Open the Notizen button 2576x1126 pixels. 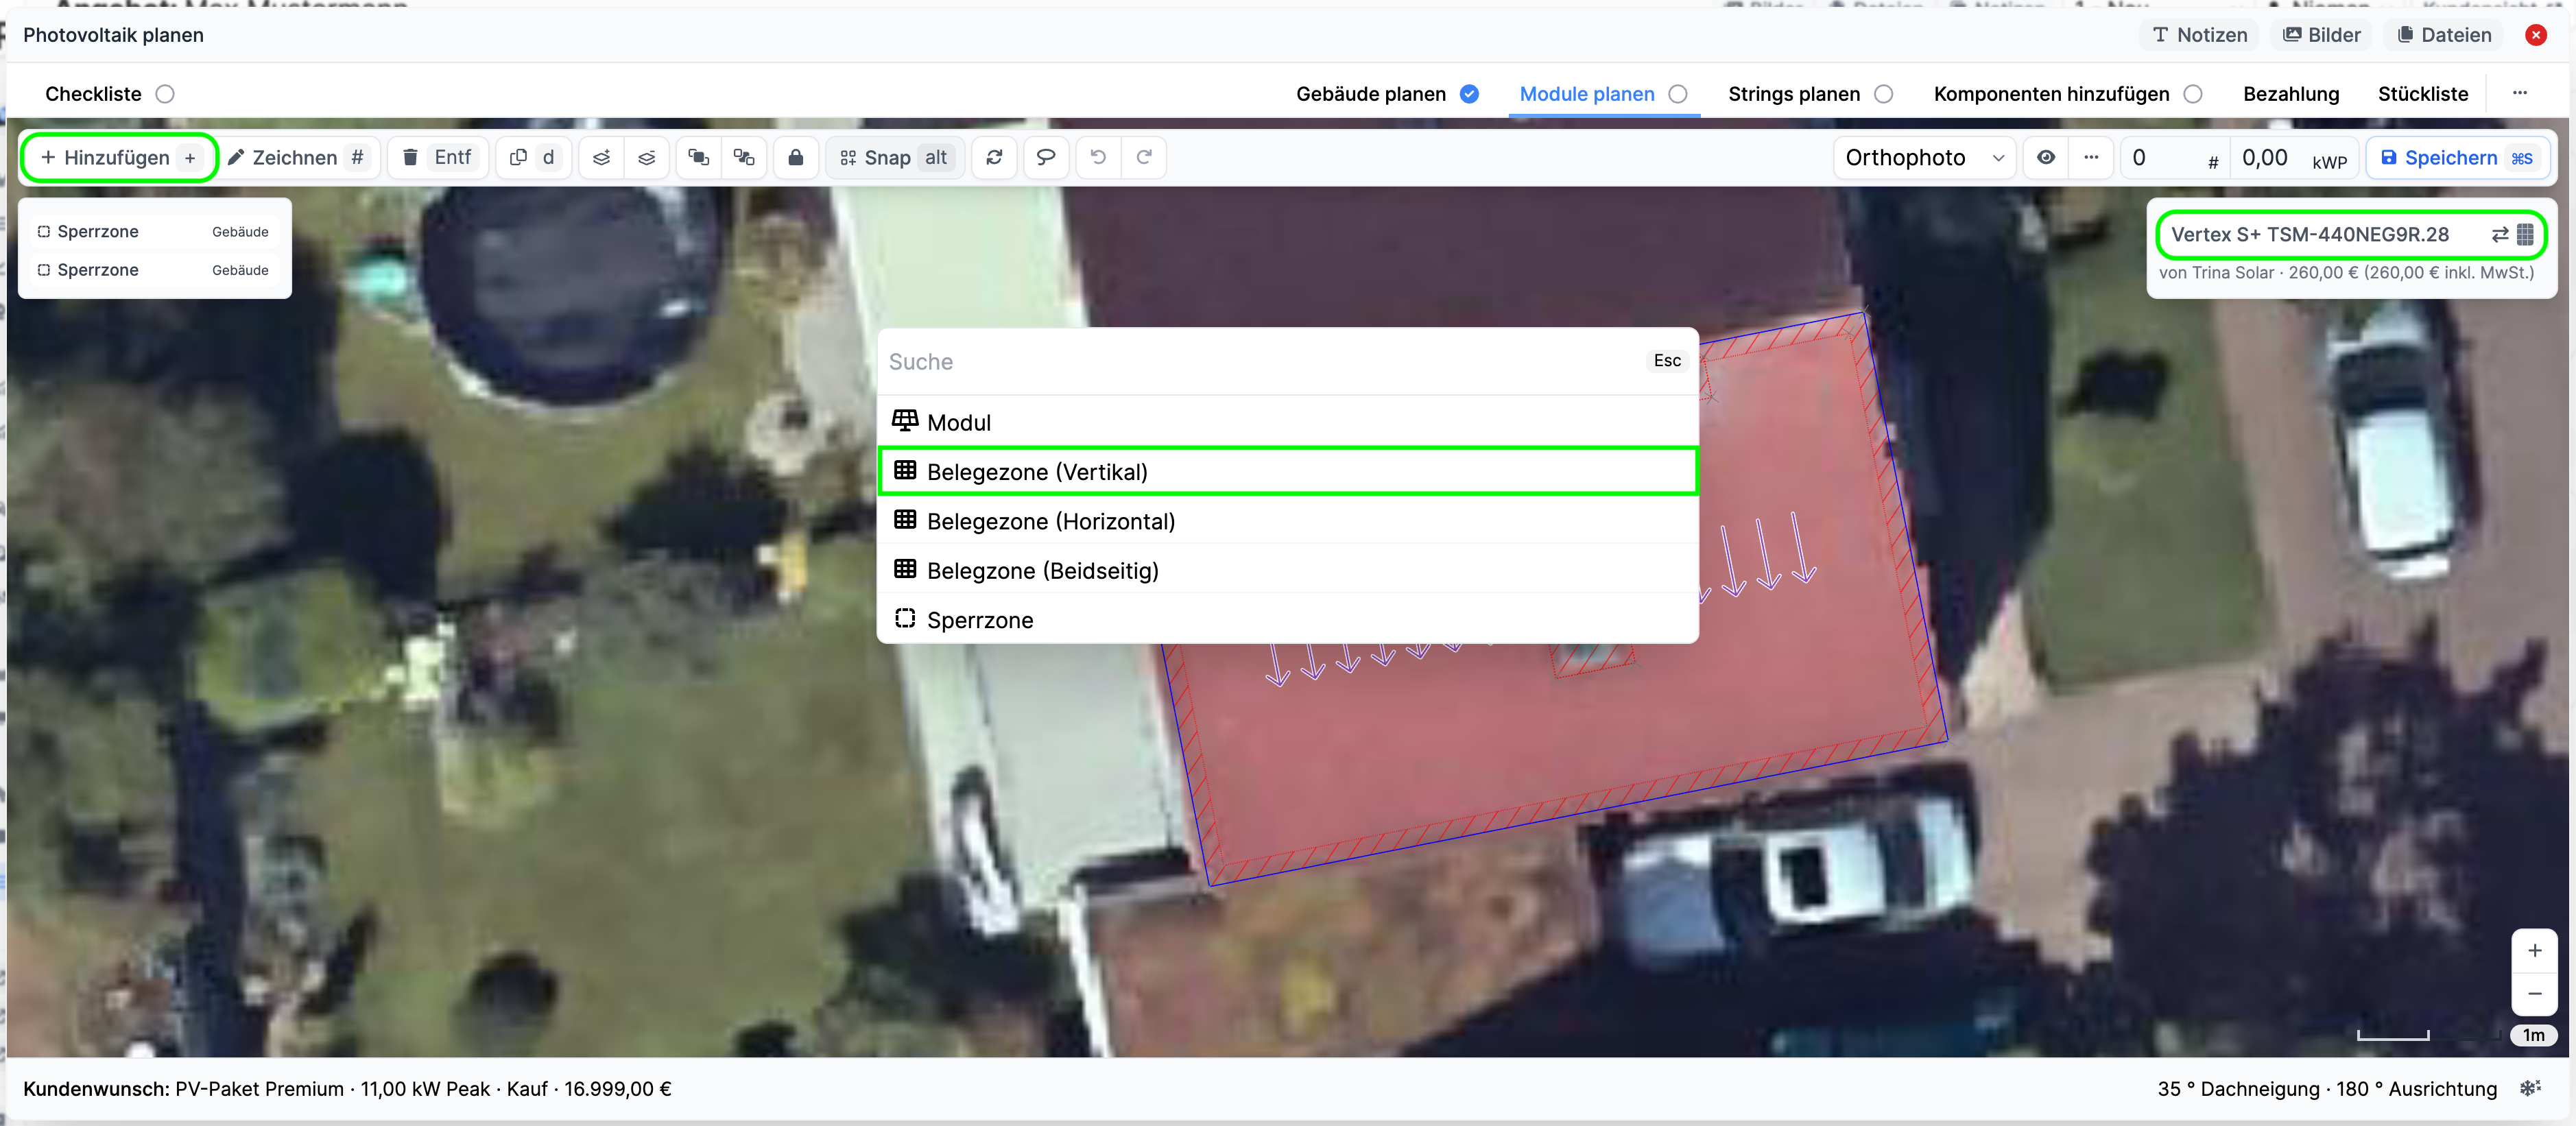coord(2199,35)
